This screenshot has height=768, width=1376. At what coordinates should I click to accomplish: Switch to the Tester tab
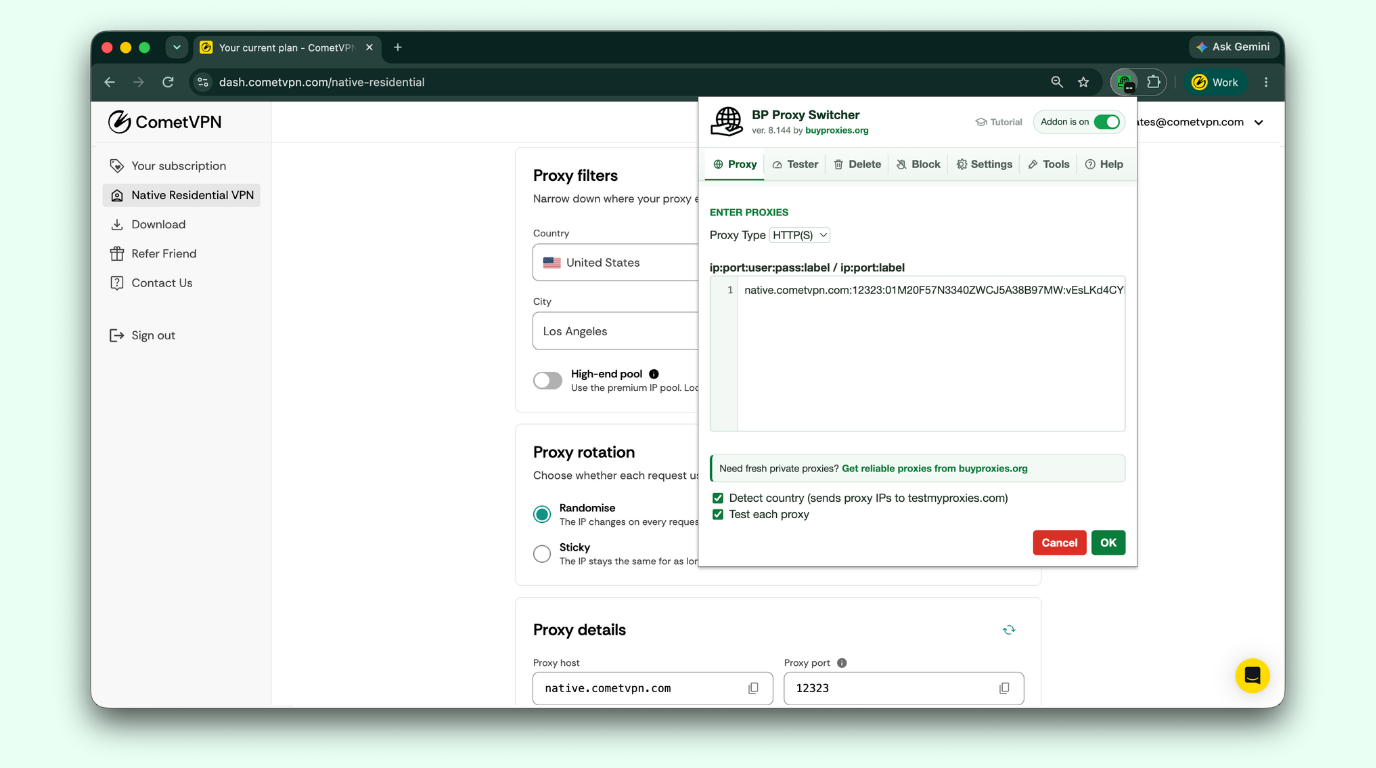[795, 164]
